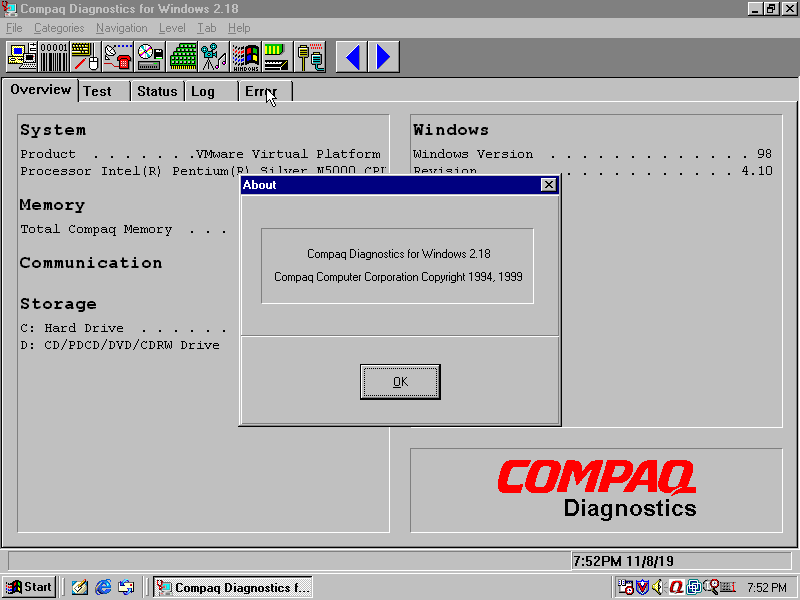The height and width of the screenshot is (600, 800).
Task: Open the keyboard and mouse input devices icon
Action: tap(86, 57)
